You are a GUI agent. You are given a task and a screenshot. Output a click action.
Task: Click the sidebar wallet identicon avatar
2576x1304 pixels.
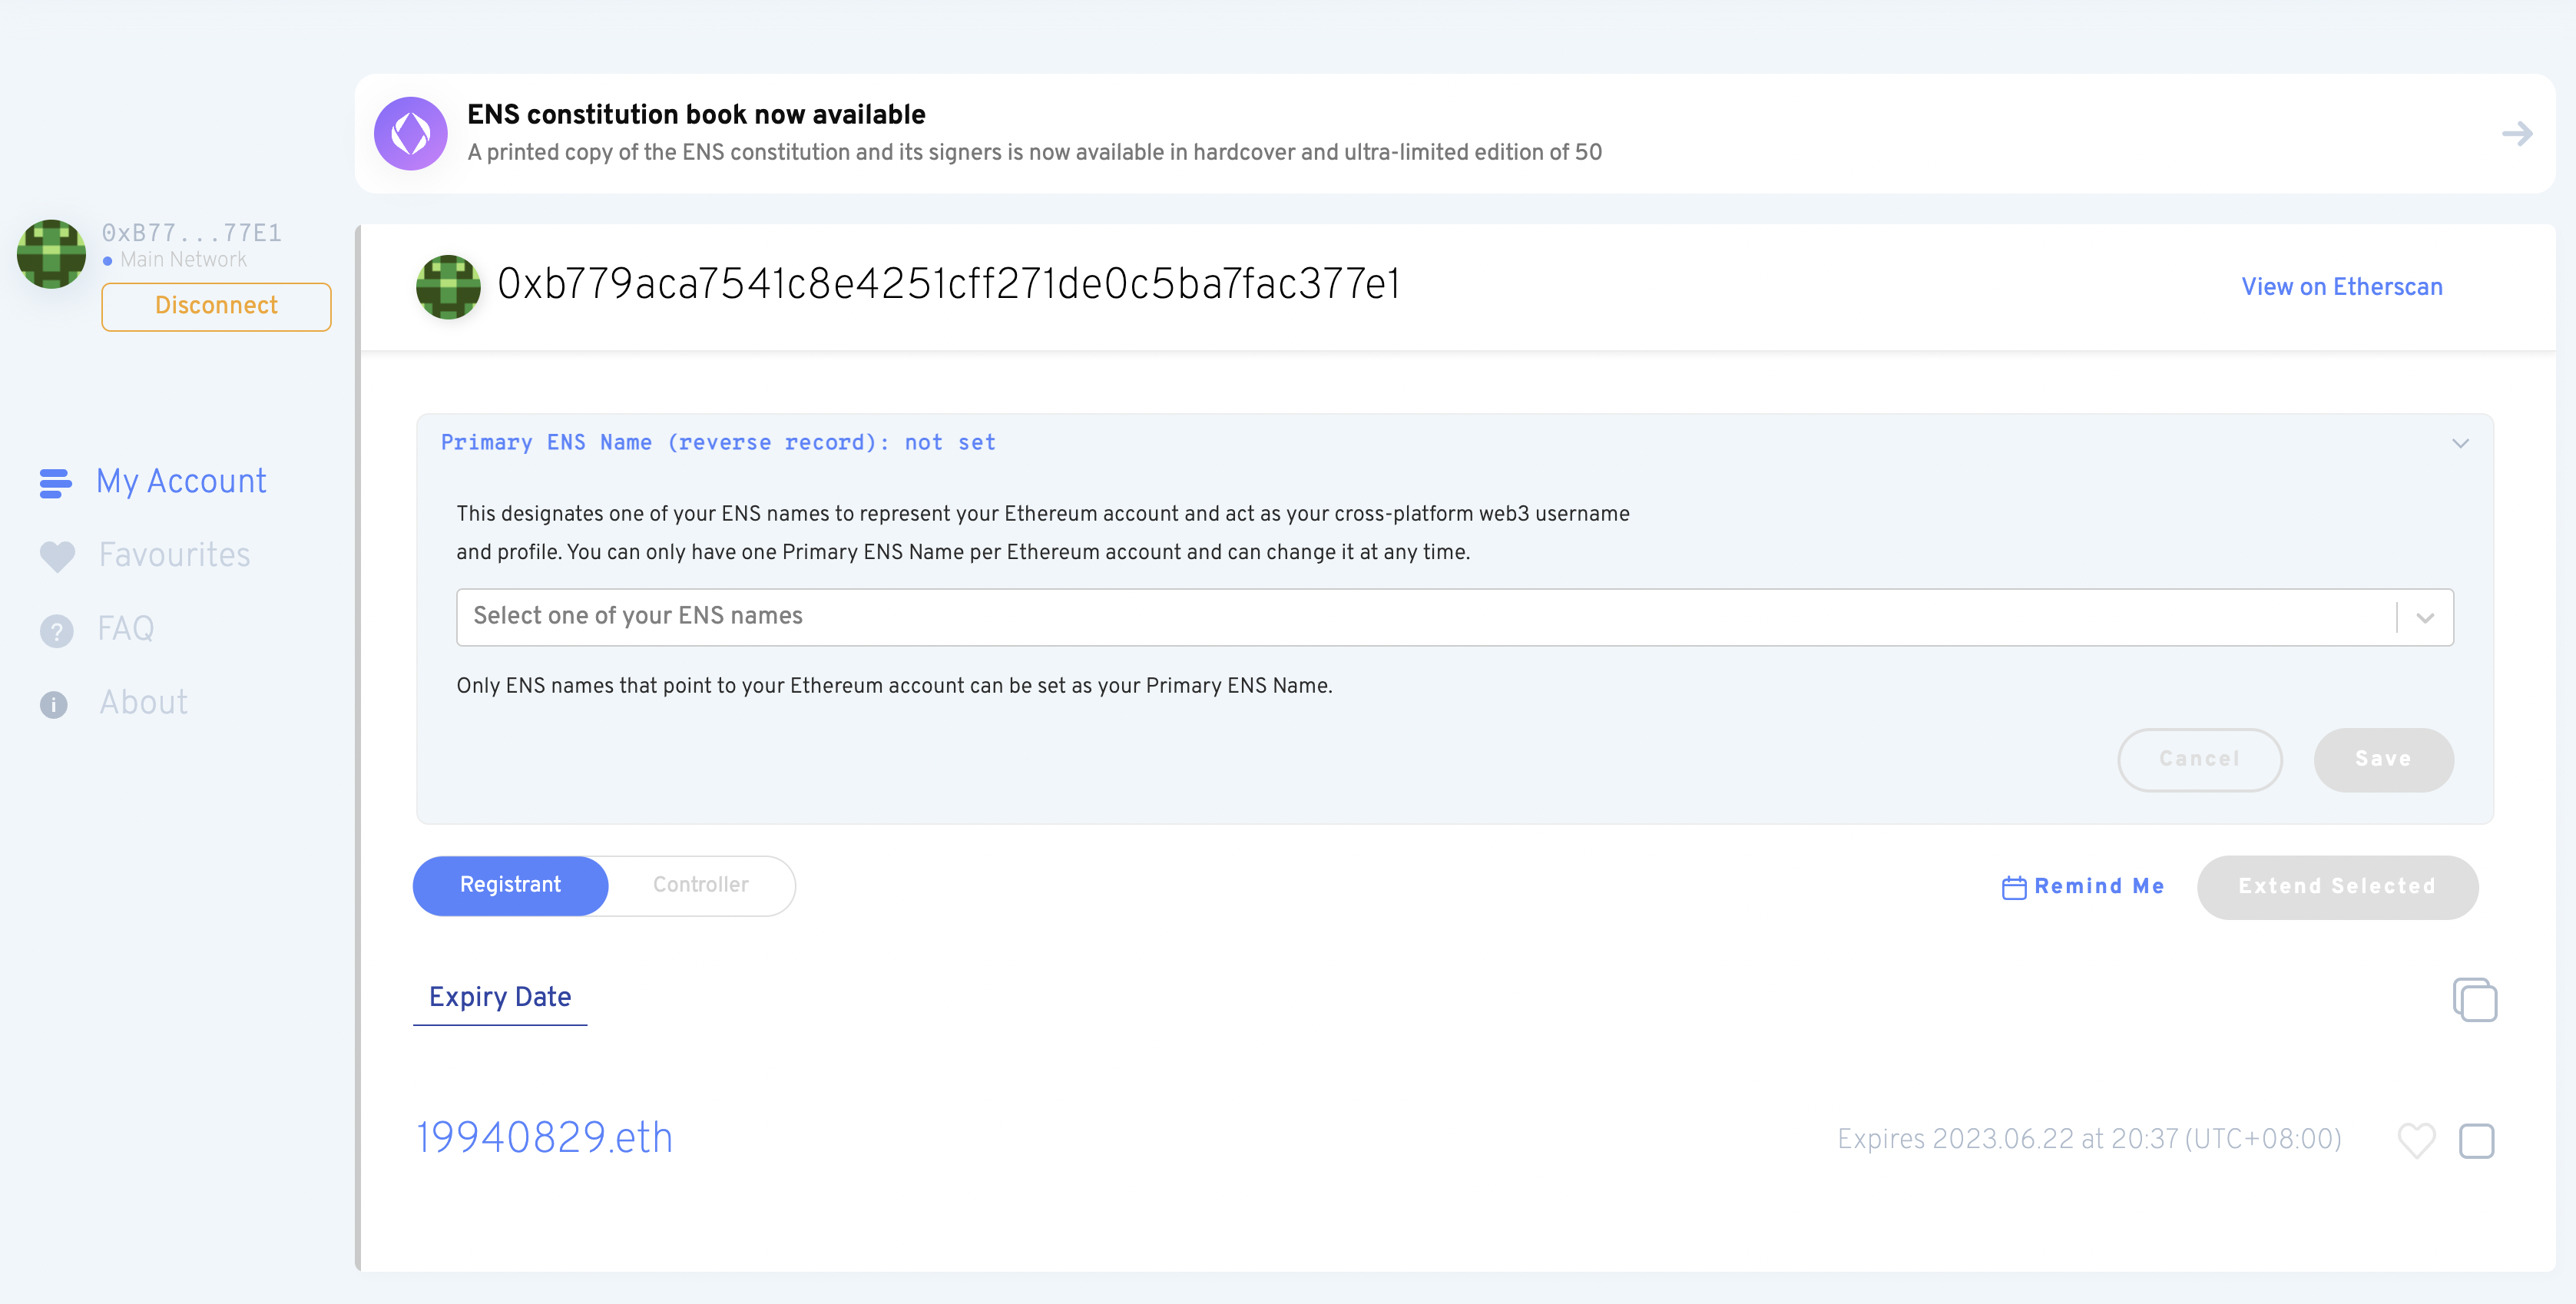click(x=51, y=254)
